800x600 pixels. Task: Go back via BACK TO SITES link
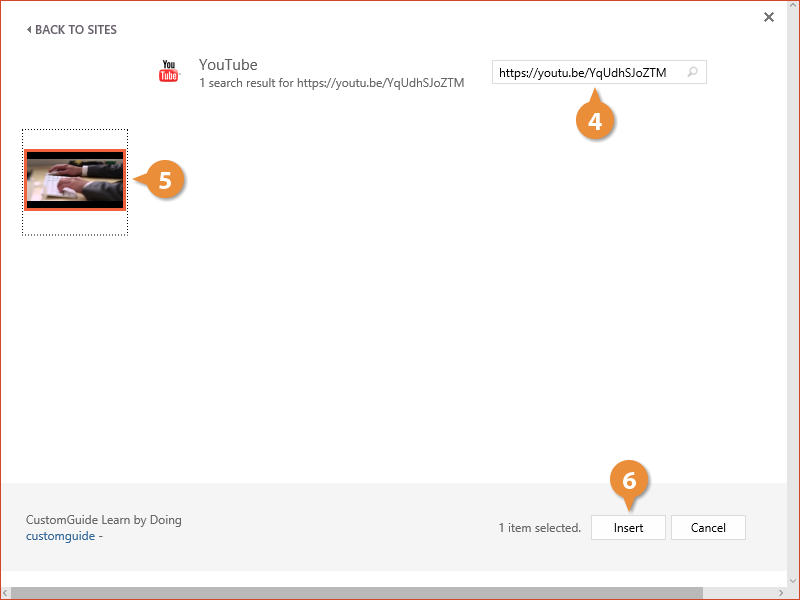pyautogui.click(x=75, y=30)
